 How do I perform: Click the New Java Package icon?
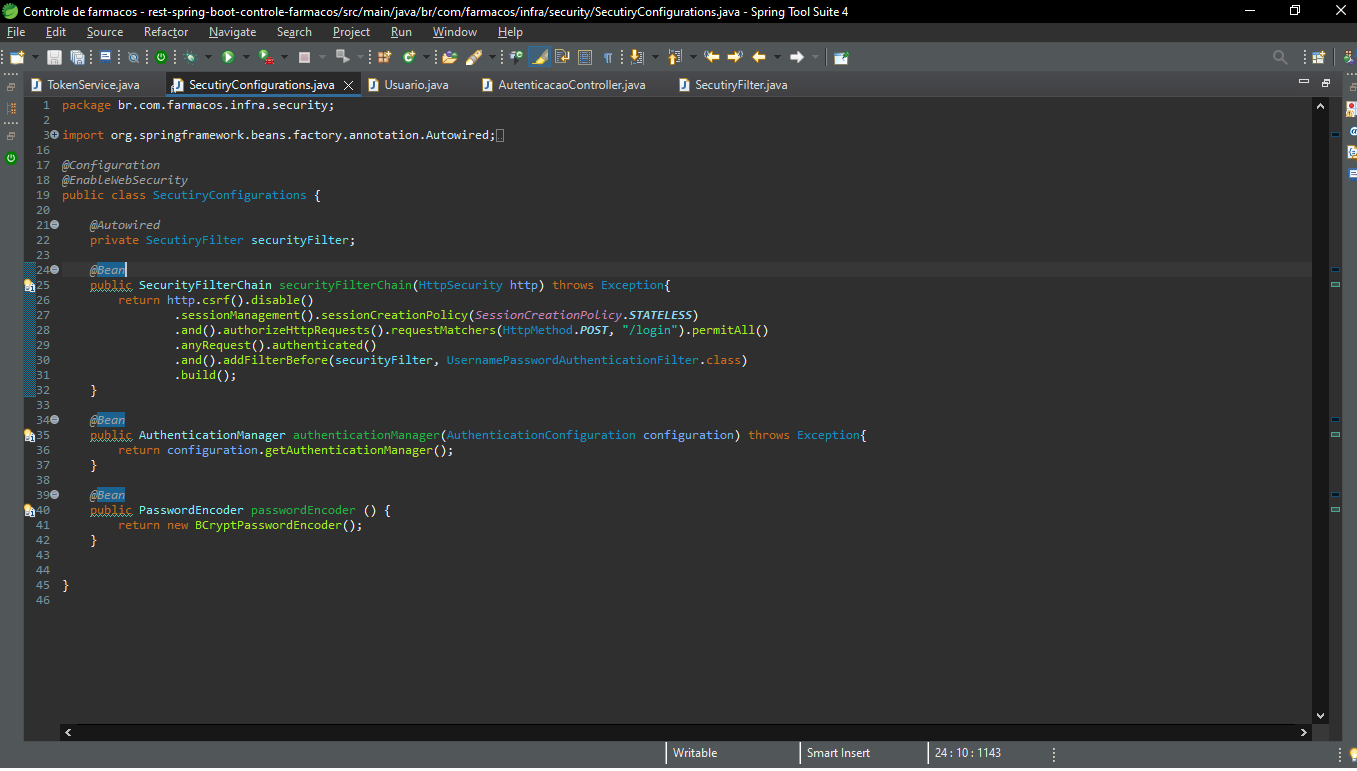[383, 57]
